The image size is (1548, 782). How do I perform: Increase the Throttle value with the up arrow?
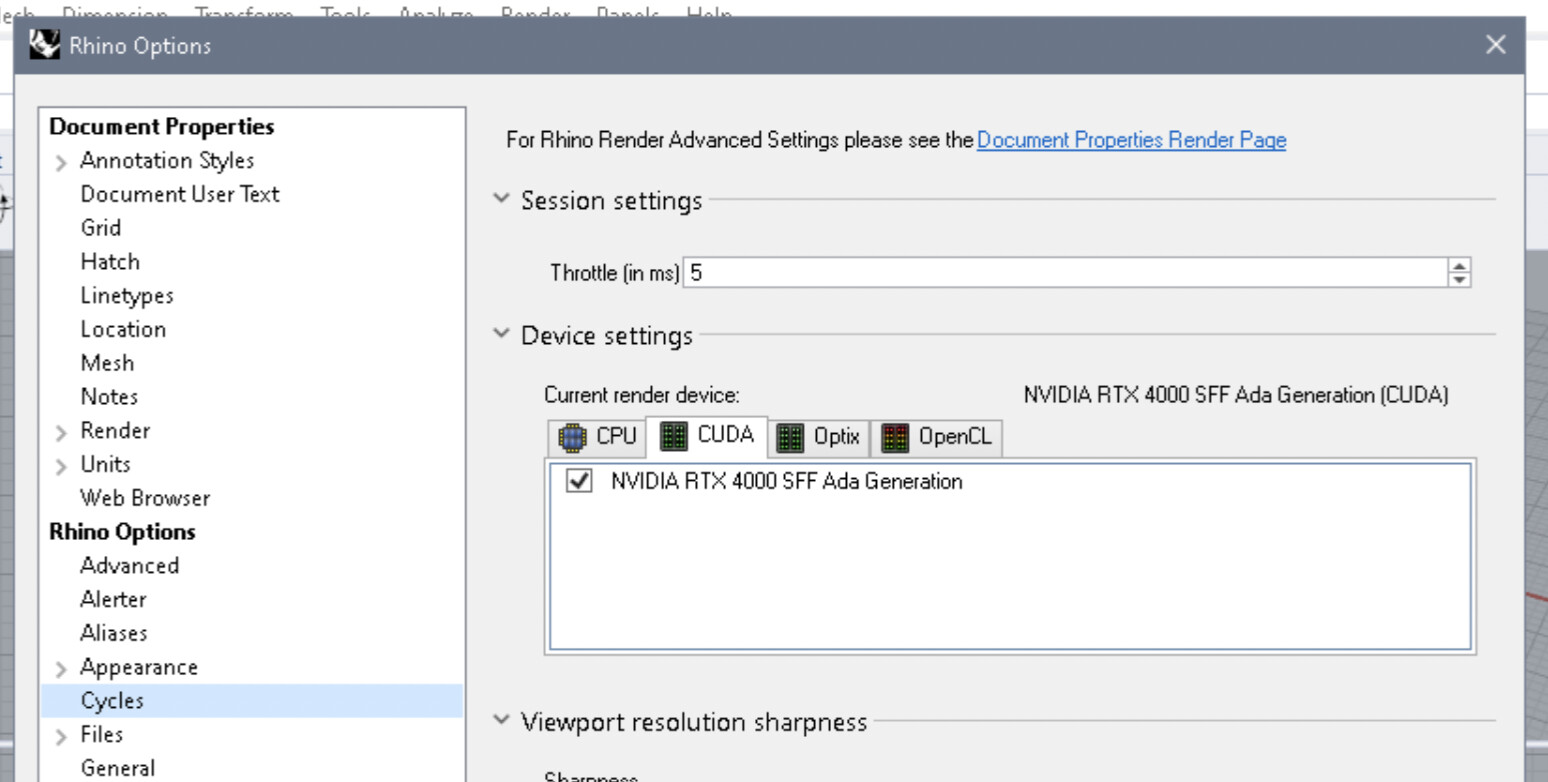click(x=1460, y=266)
